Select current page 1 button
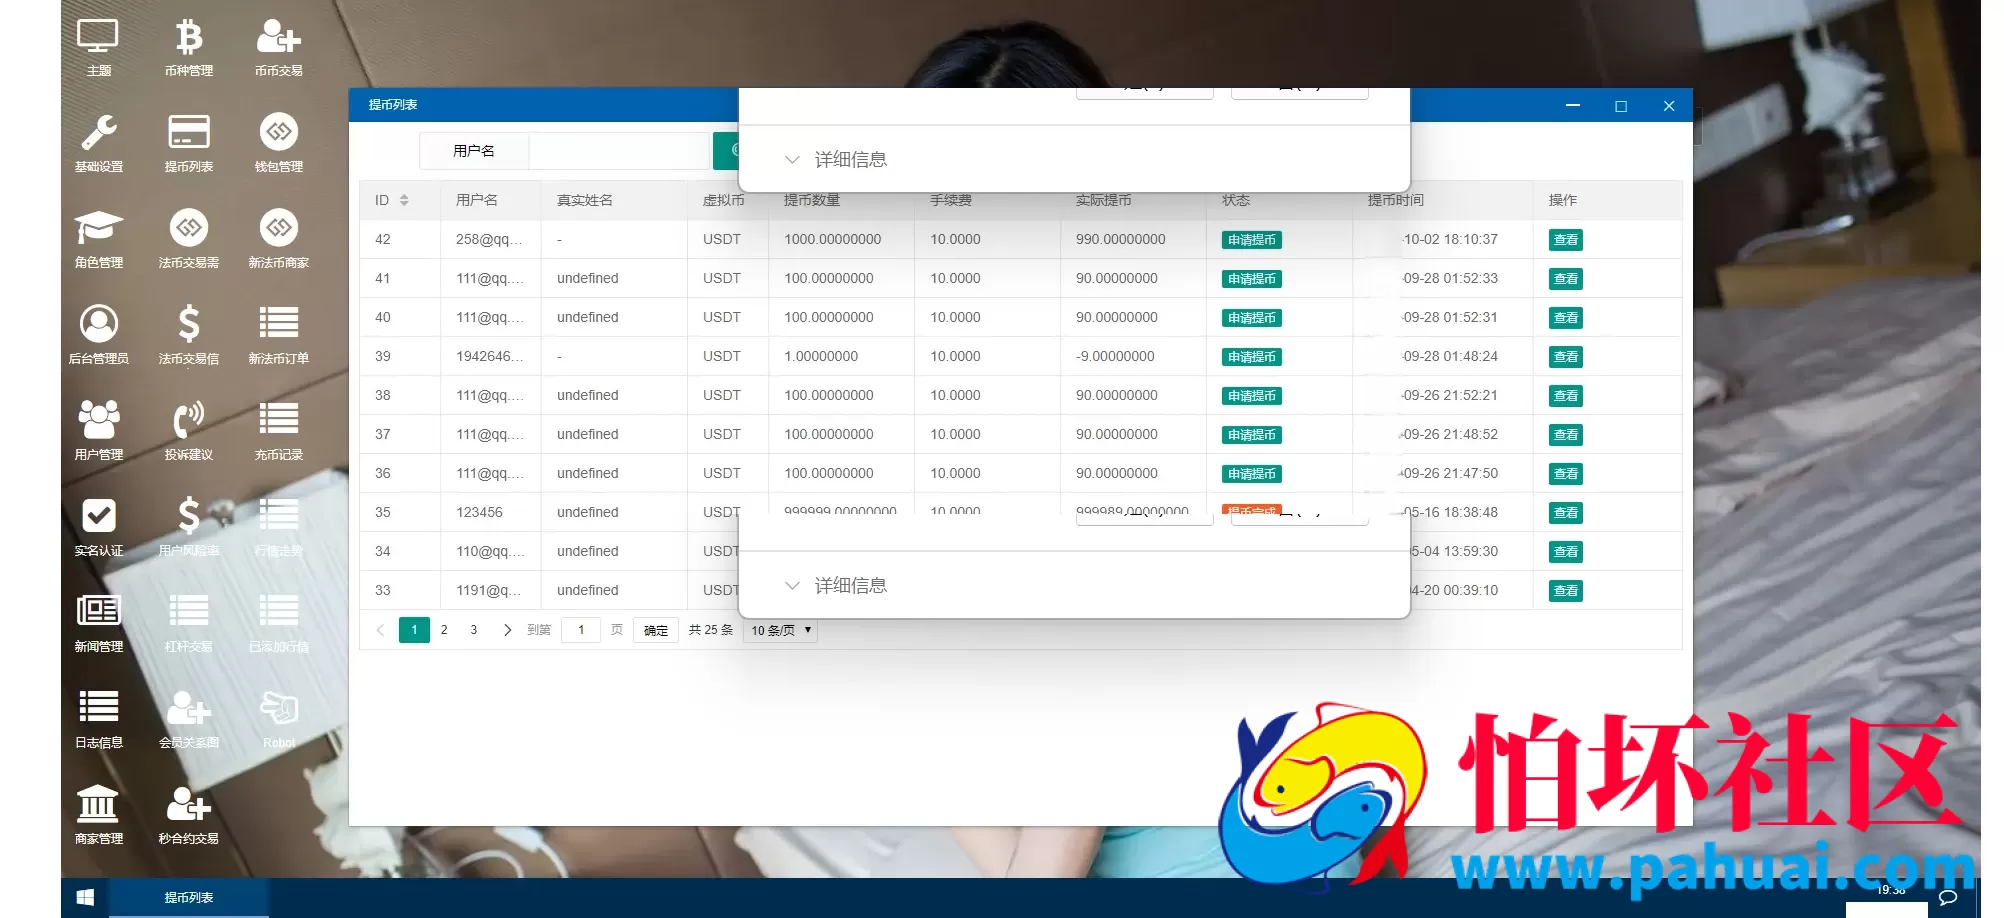Screen dimensions: 2004x918 coord(414,630)
